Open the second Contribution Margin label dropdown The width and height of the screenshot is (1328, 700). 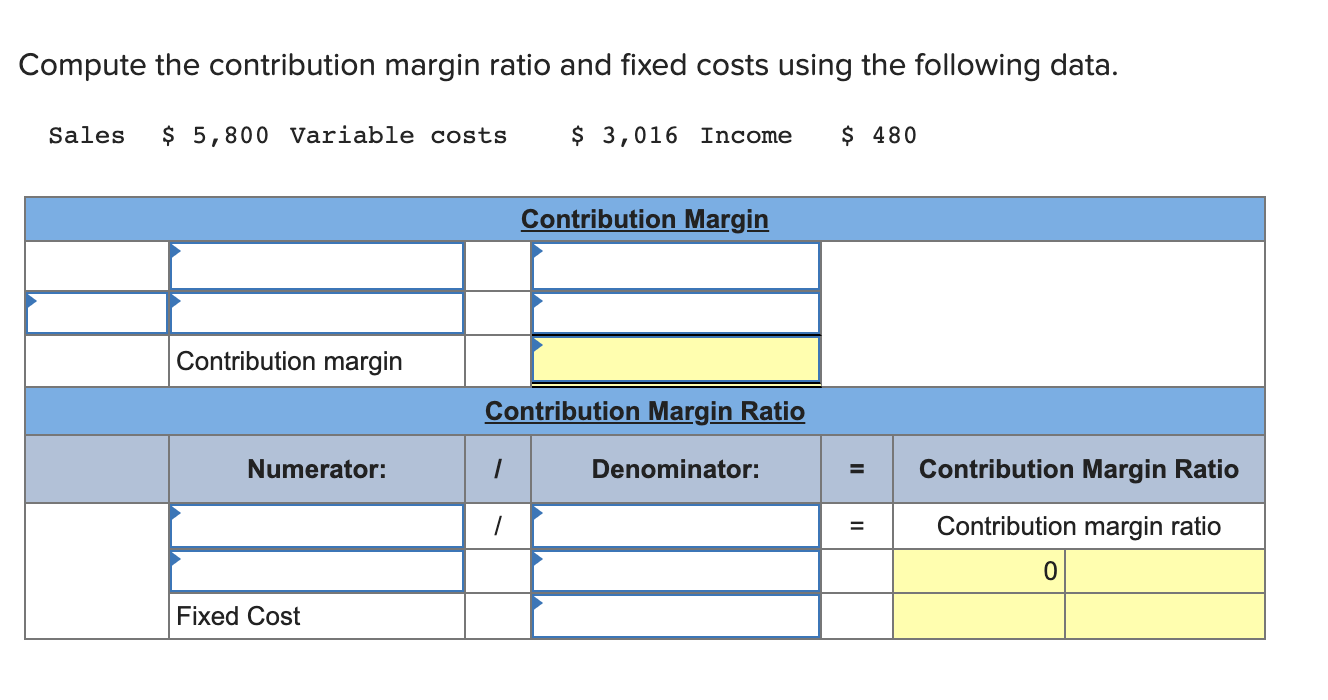coord(316,312)
